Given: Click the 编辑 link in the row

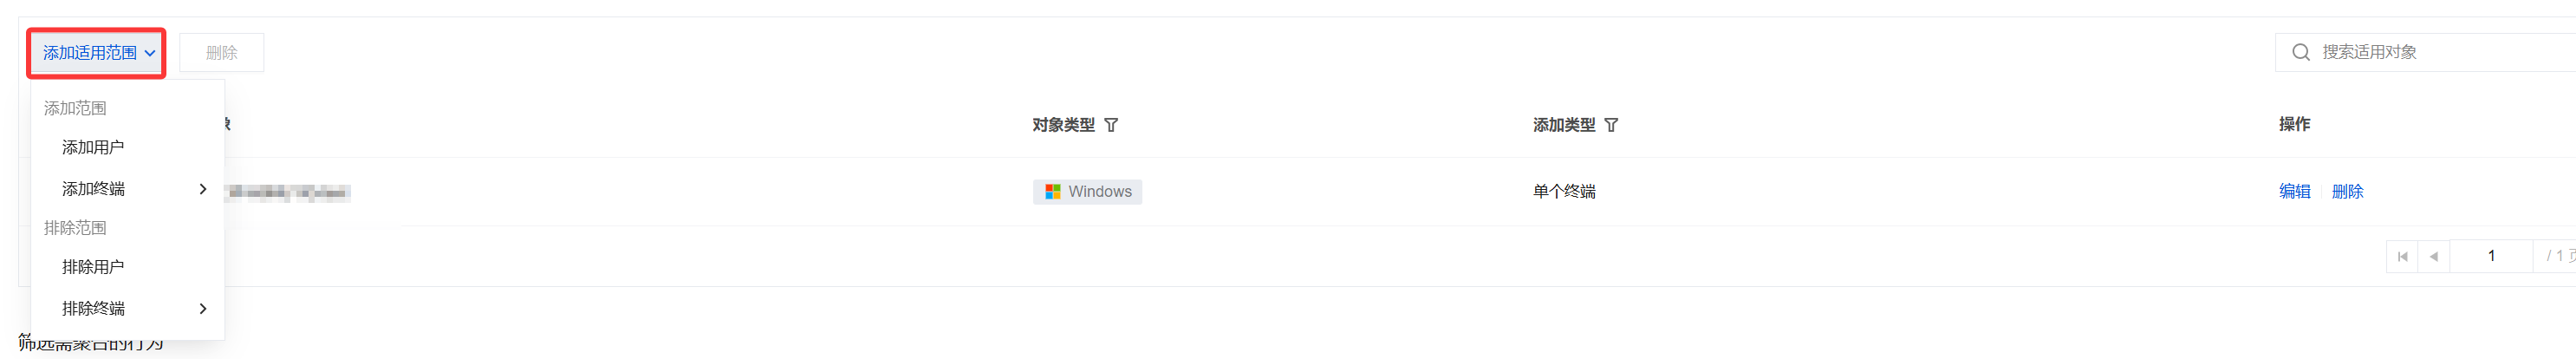Looking at the screenshot, I should pos(2294,192).
